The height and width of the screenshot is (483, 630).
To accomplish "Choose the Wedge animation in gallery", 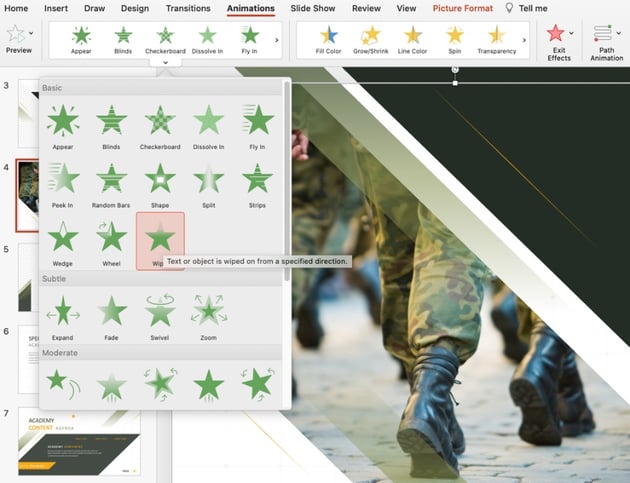I will click(x=63, y=240).
